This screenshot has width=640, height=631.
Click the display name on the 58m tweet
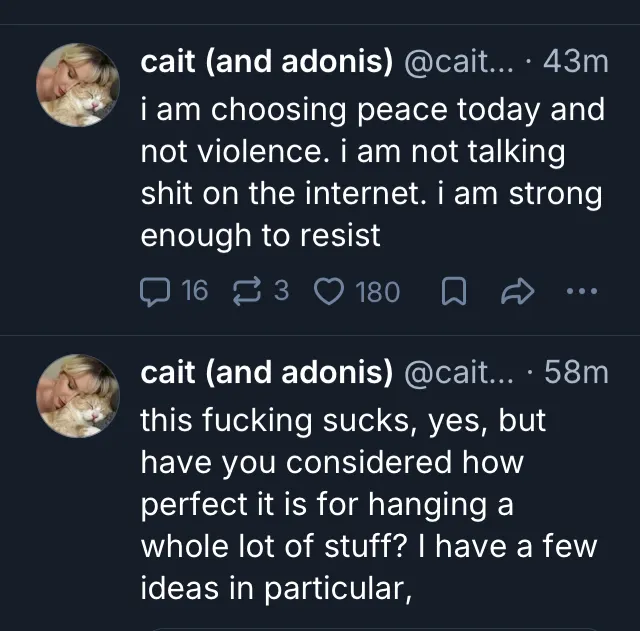(265, 373)
